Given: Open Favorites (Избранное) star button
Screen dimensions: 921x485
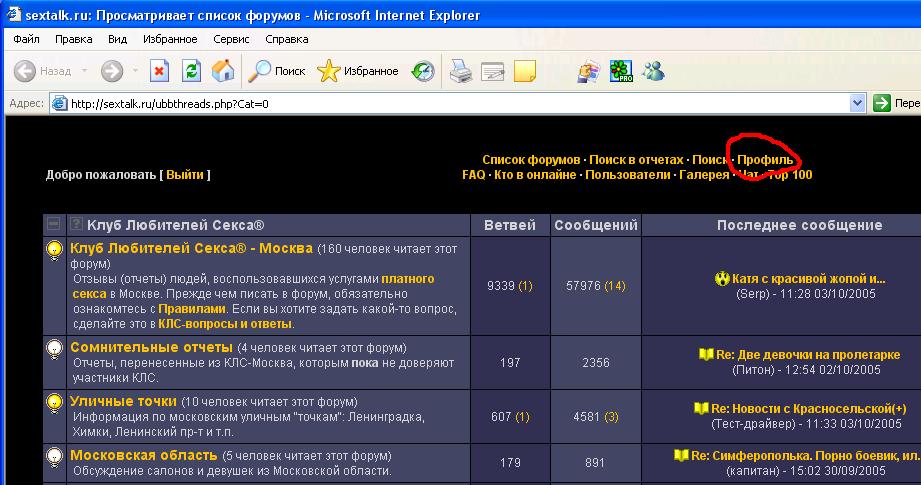Looking at the screenshot, I should (357, 71).
